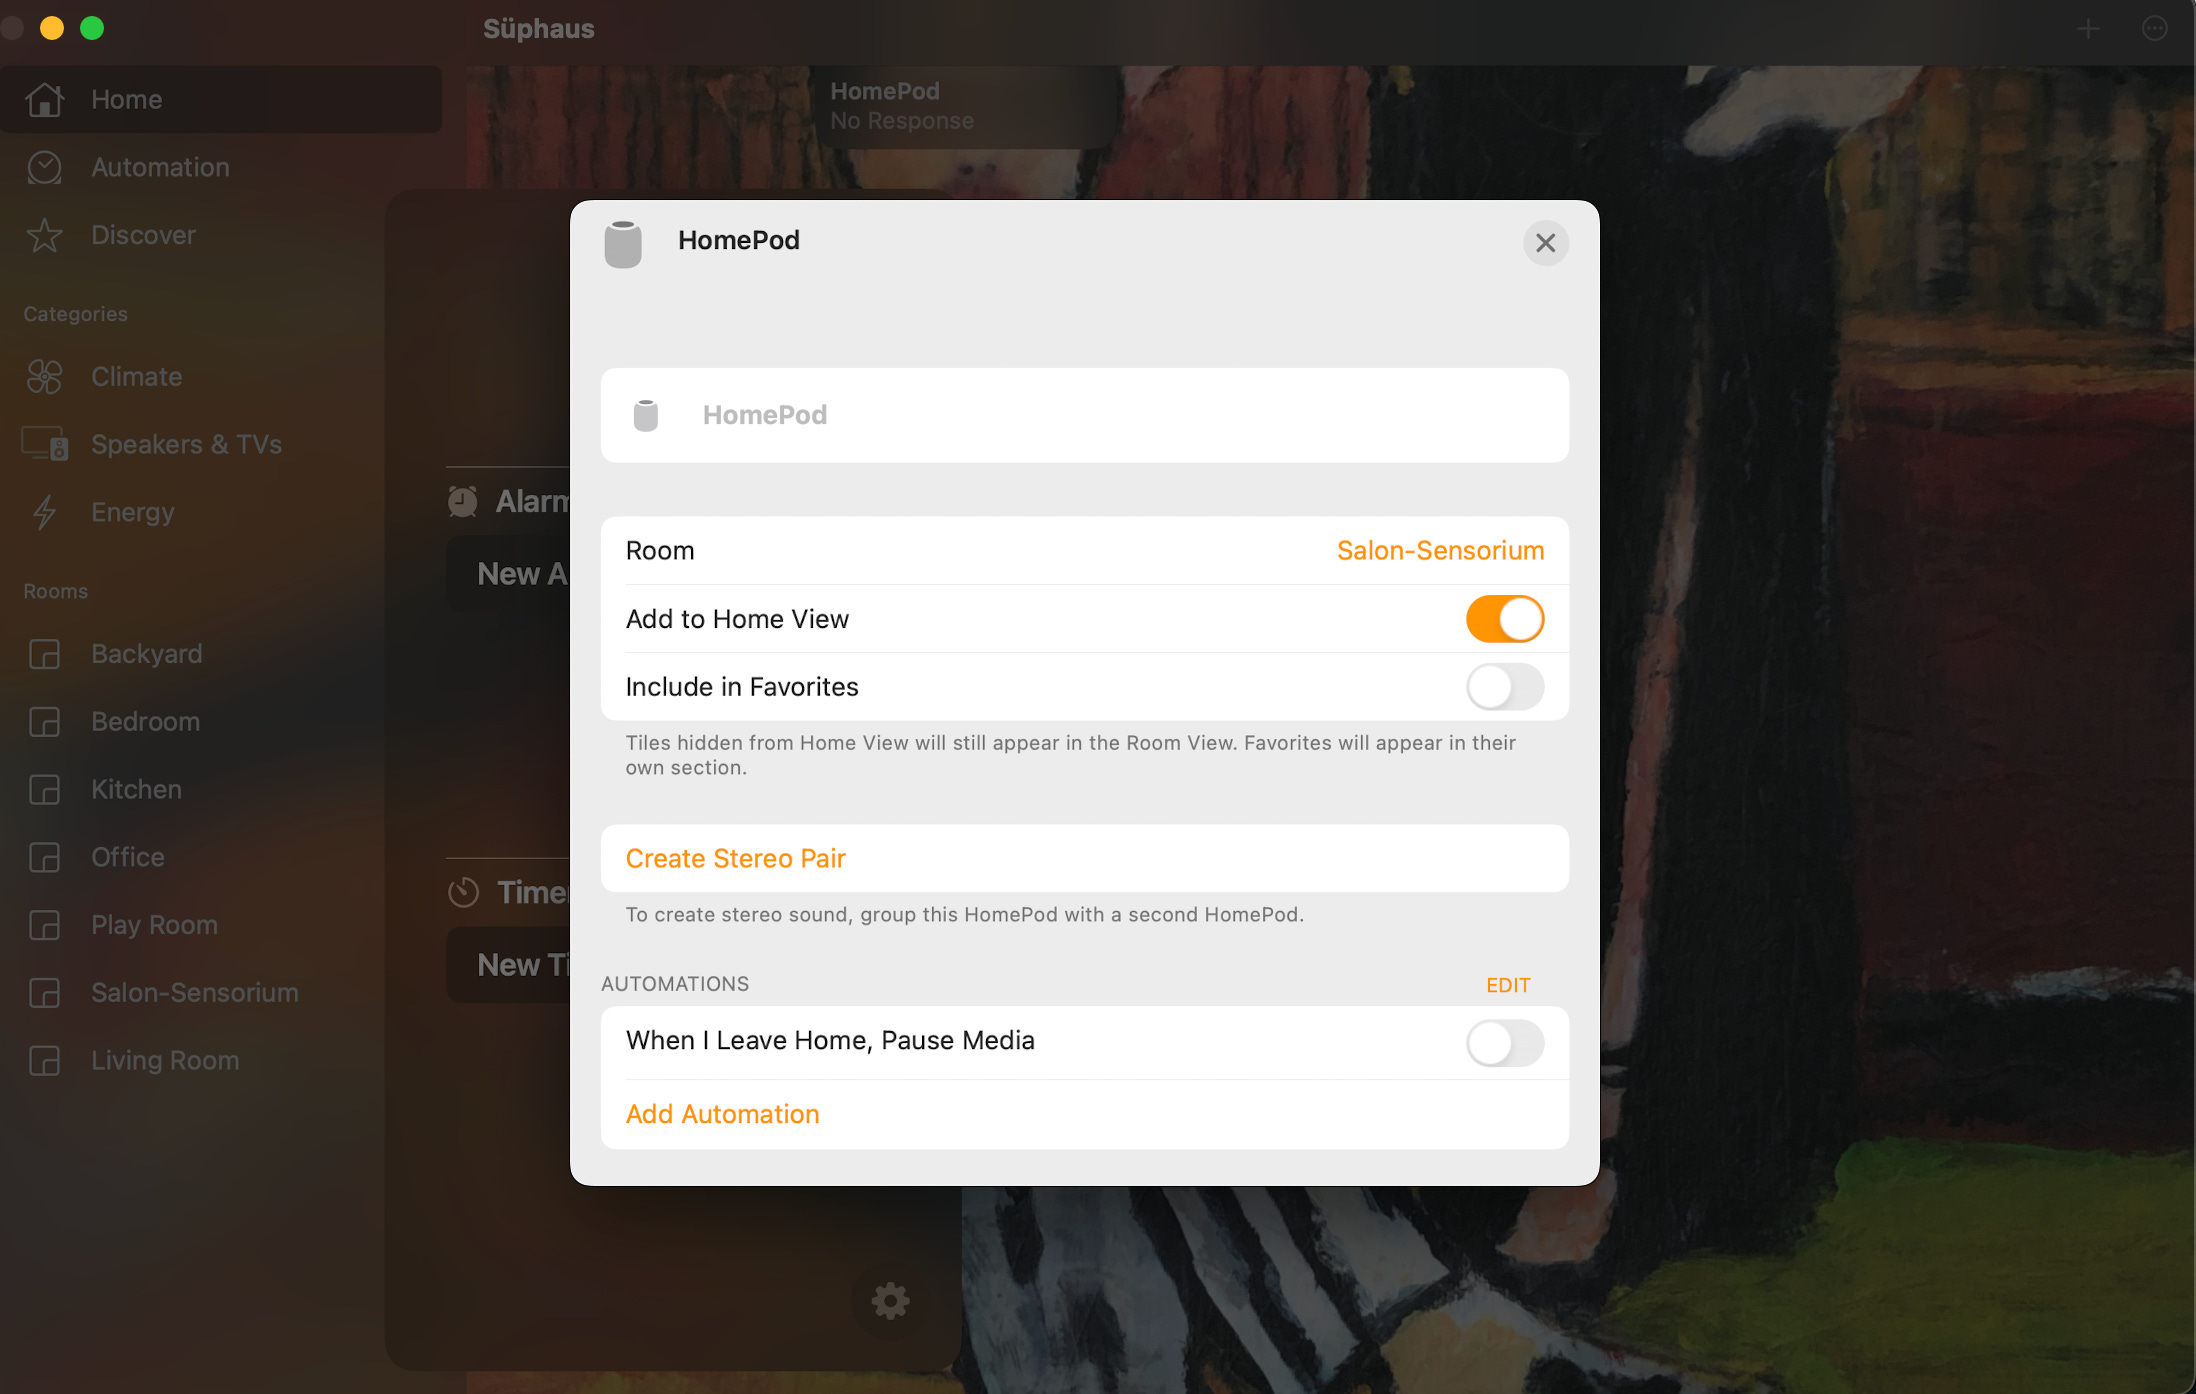Click the Discover star icon

(x=45, y=236)
